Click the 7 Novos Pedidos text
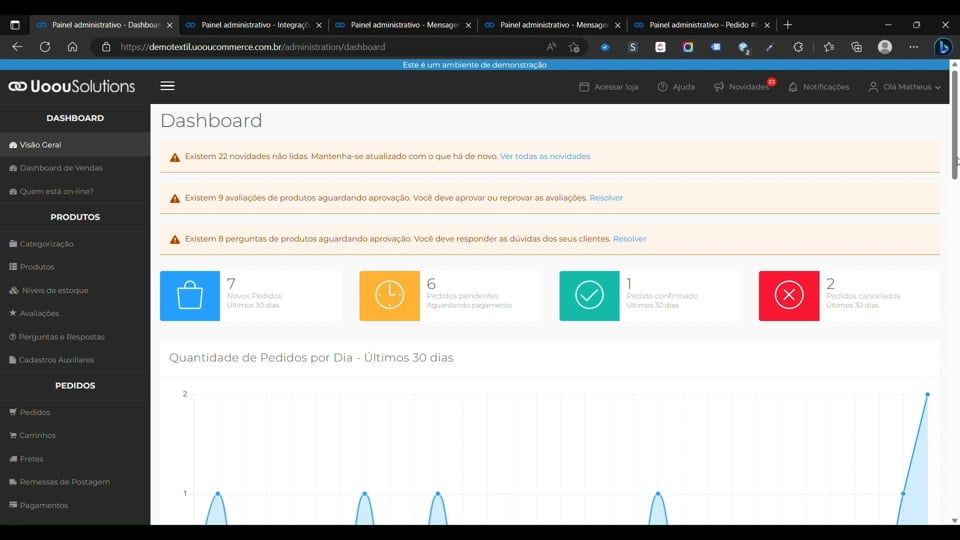Image resolution: width=960 pixels, height=540 pixels. click(x=254, y=293)
